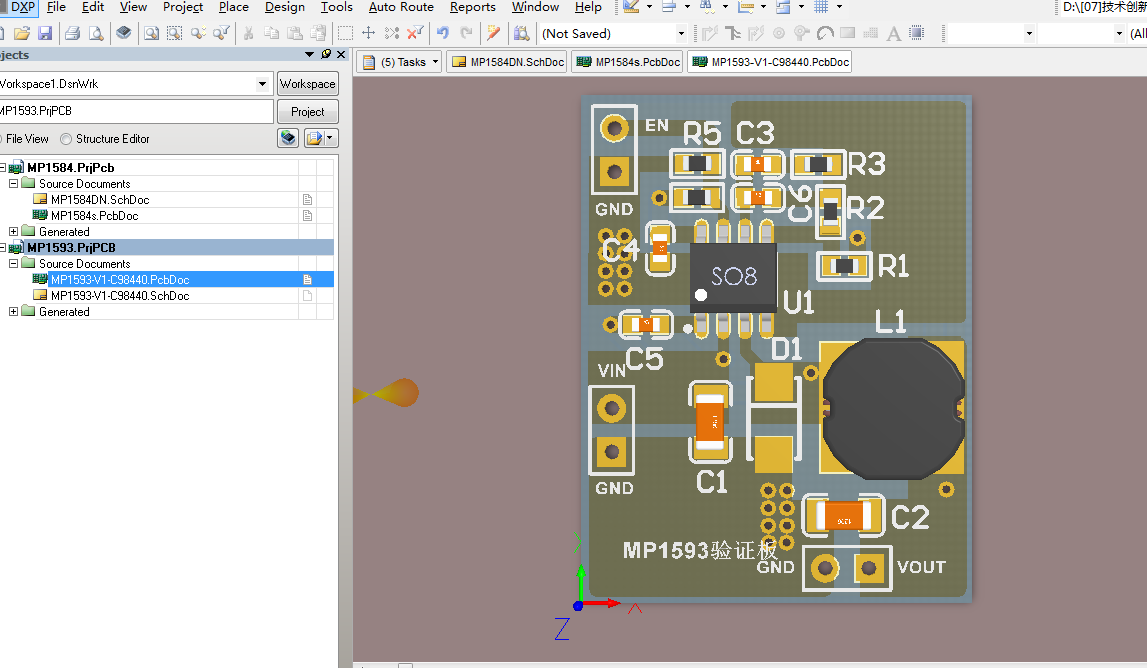1147x668 pixels.
Task: Click the Zoom area icon
Action: click(x=175, y=33)
